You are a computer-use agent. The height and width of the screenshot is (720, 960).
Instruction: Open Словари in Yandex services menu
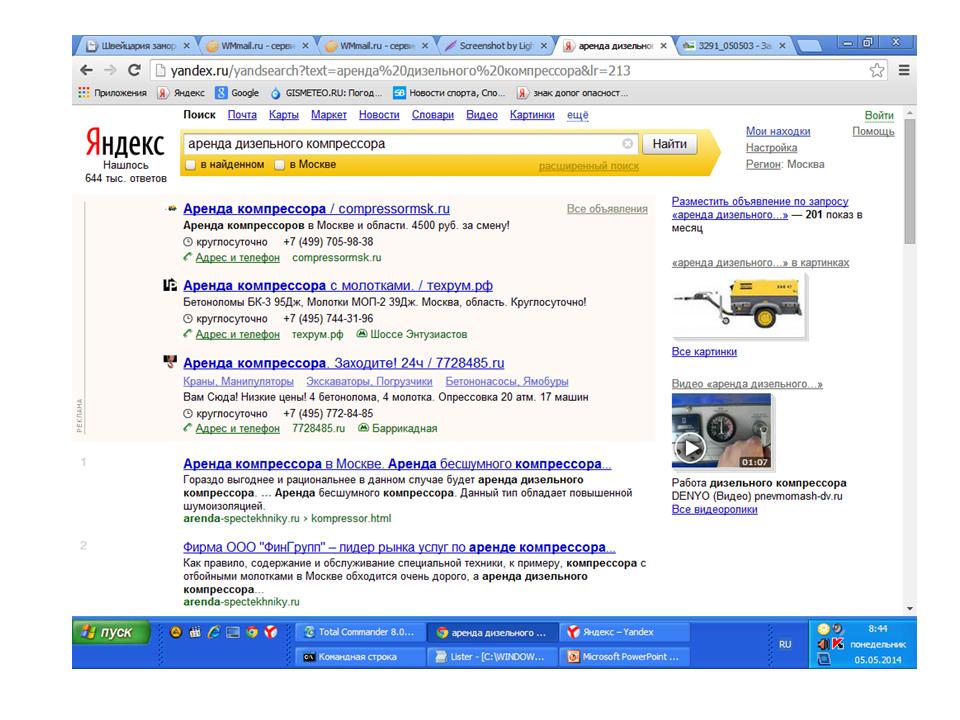pyautogui.click(x=433, y=114)
